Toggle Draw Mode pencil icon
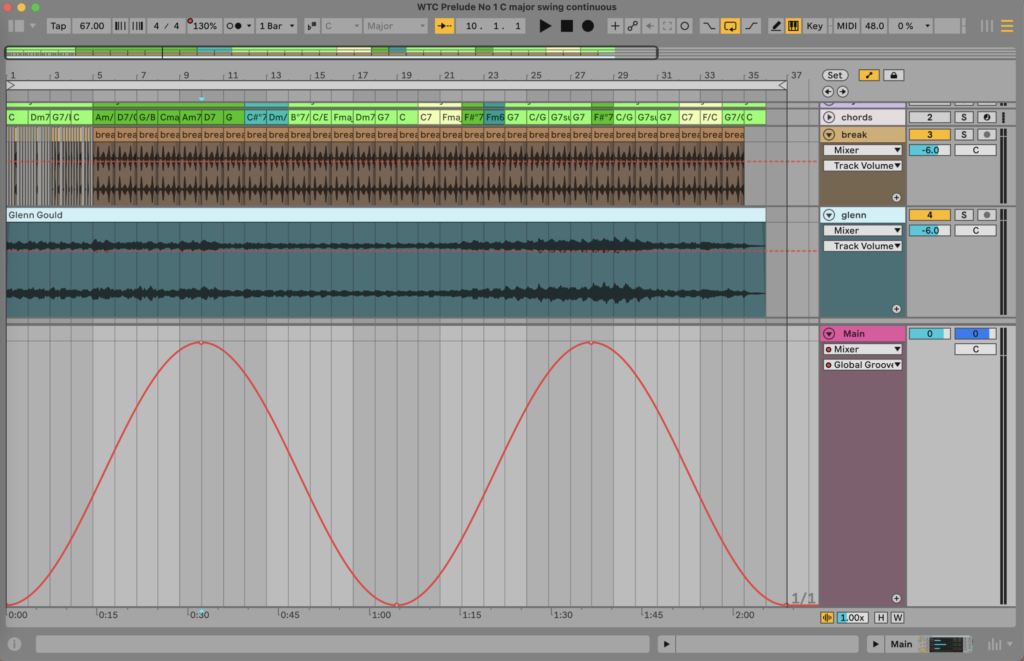 pos(775,26)
